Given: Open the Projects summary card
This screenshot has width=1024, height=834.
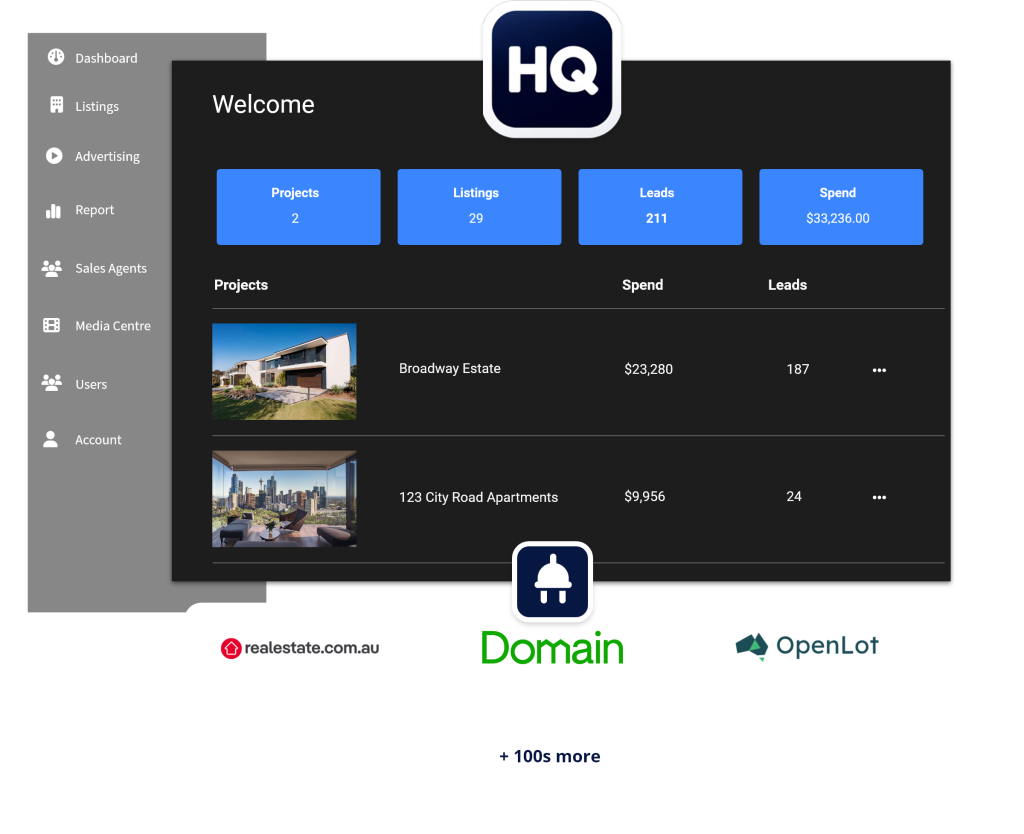Looking at the screenshot, I should [x=298, y=207].
